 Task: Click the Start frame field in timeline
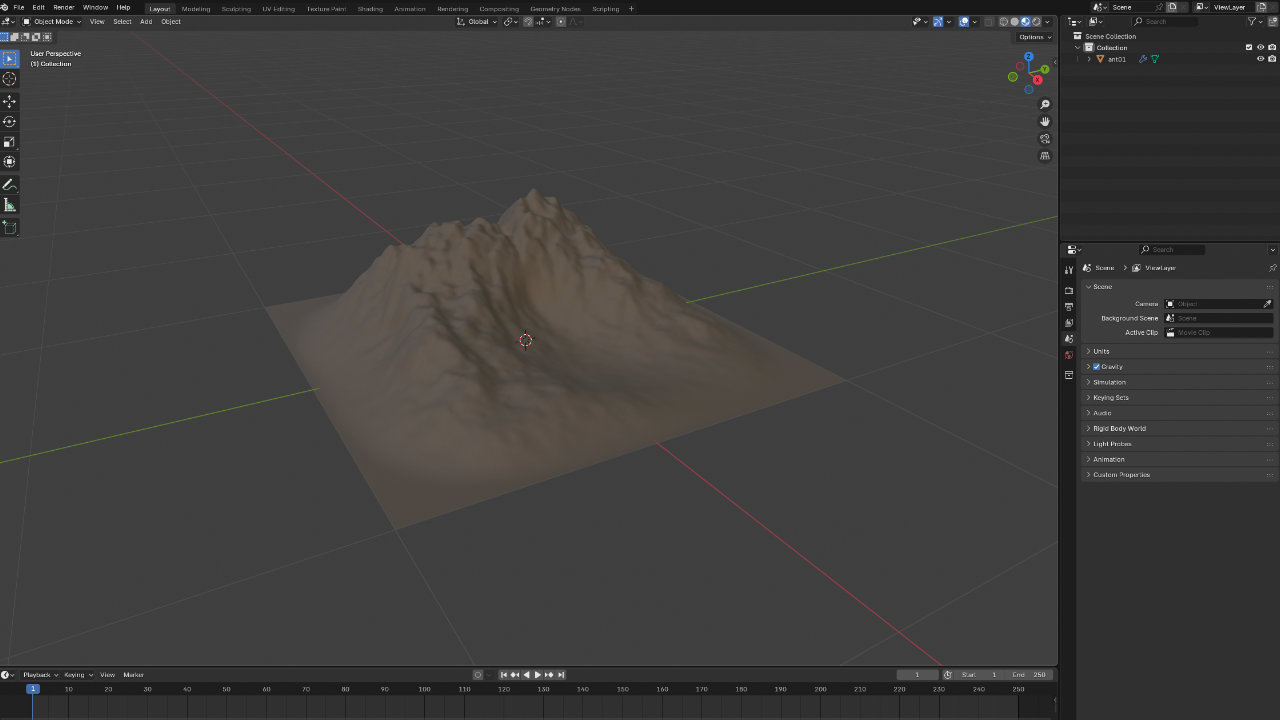[x=980, y=675]
